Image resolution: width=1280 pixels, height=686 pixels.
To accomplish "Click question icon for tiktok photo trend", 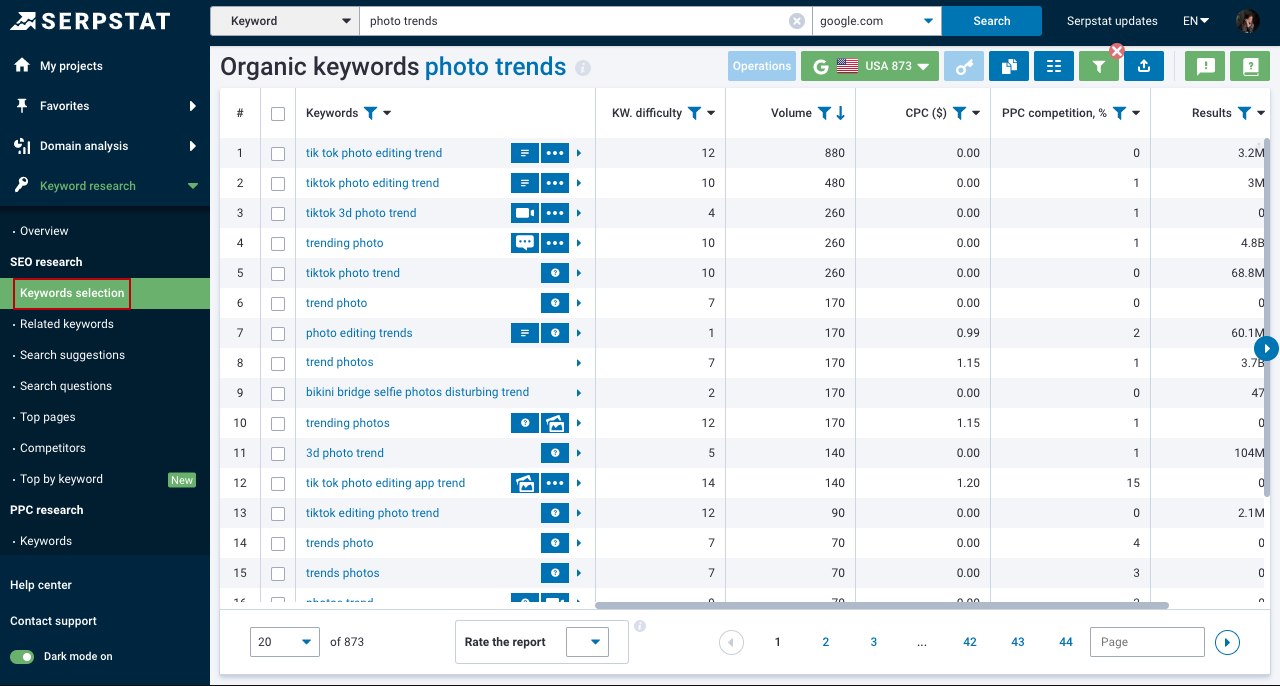I will 555,273.
